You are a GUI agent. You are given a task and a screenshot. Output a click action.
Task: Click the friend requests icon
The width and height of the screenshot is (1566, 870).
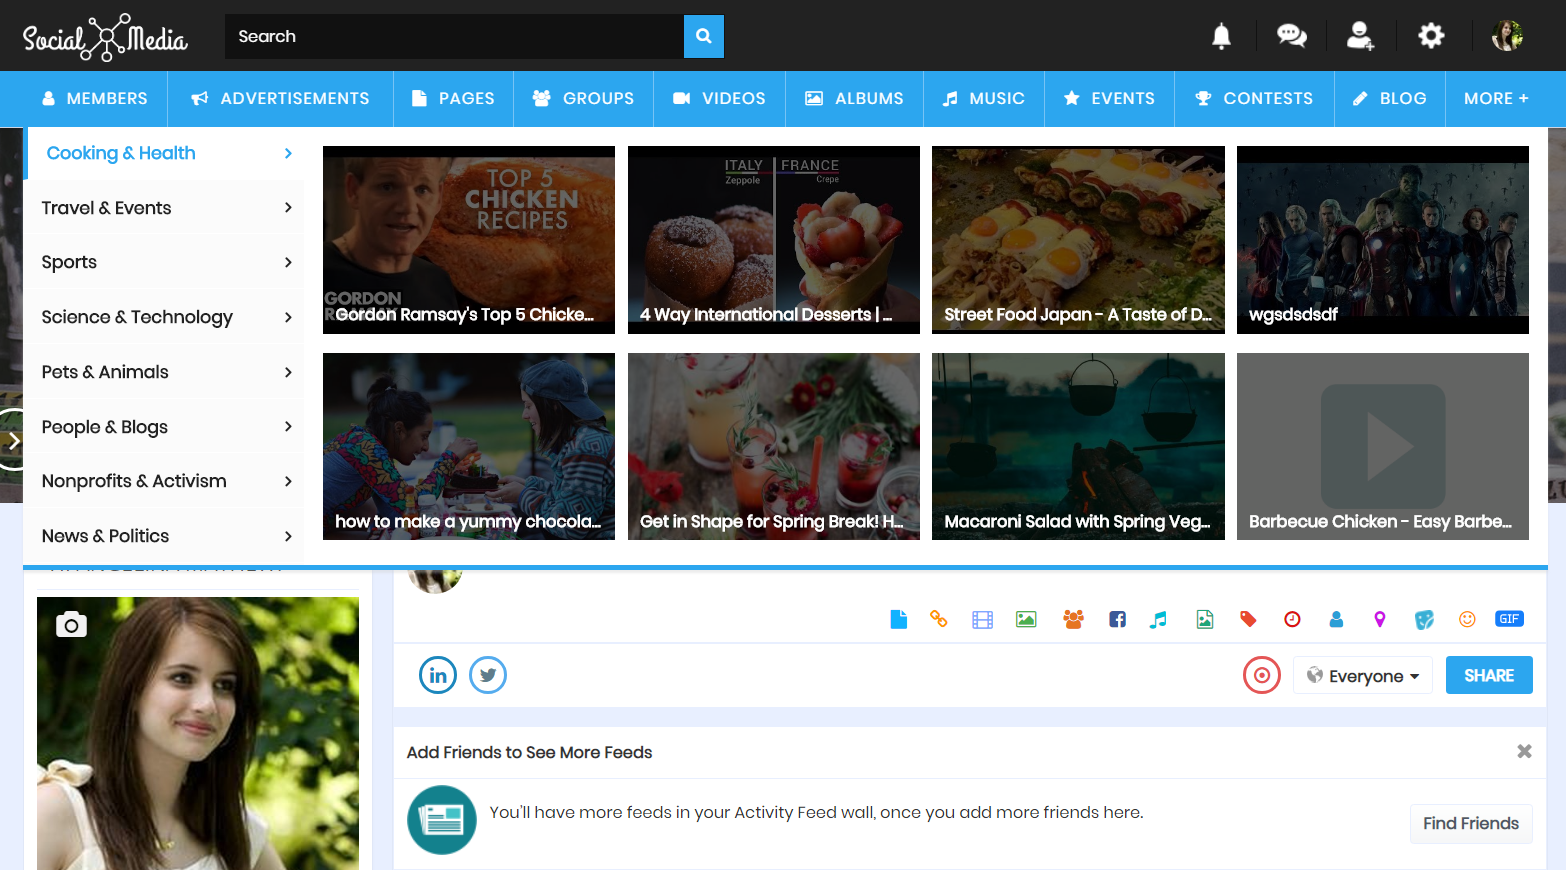tap(1360, 35)
